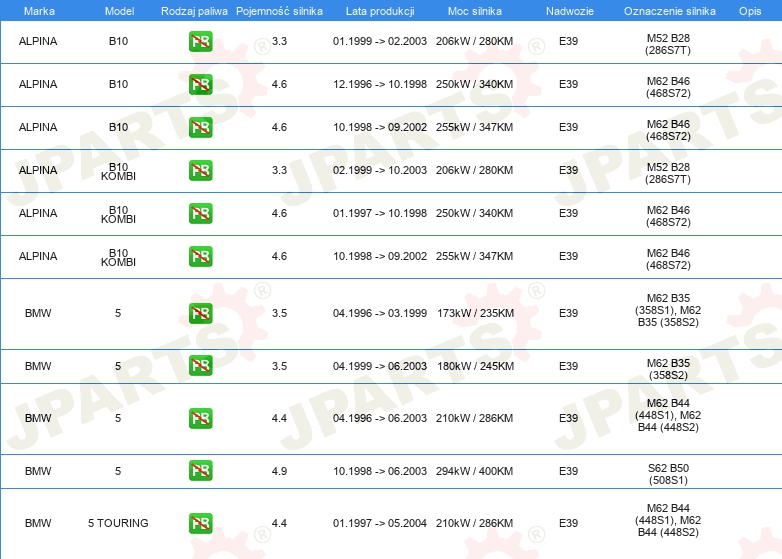Viewport: 782px width, 559px height.
Task: Click BMW brand in the 5 TOURING row
Action: [38, 523]
